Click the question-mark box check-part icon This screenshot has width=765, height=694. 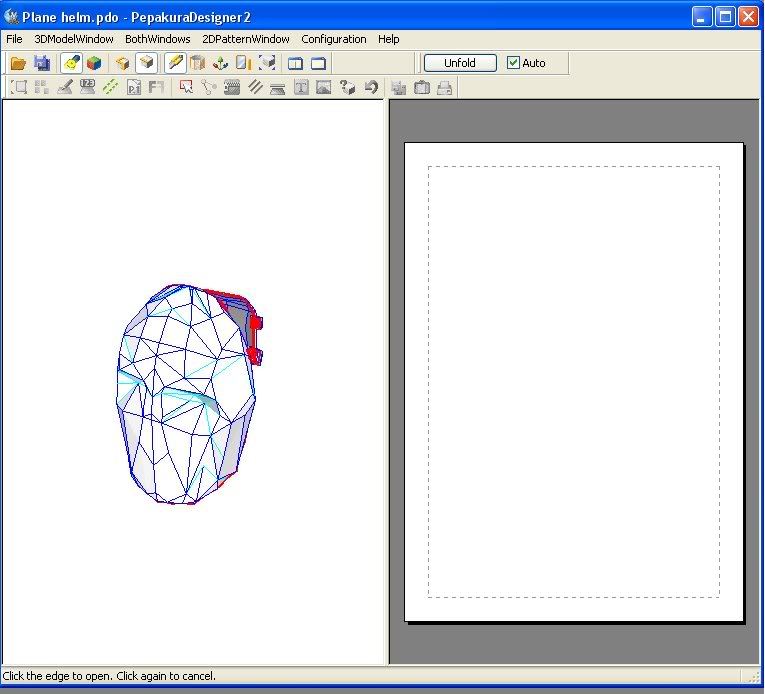point(347,87)
